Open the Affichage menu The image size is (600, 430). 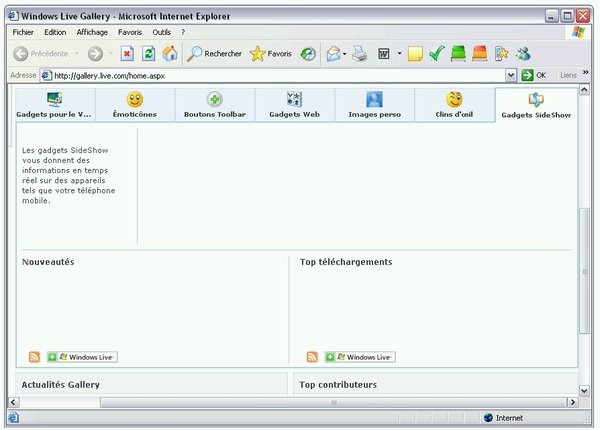92,33
